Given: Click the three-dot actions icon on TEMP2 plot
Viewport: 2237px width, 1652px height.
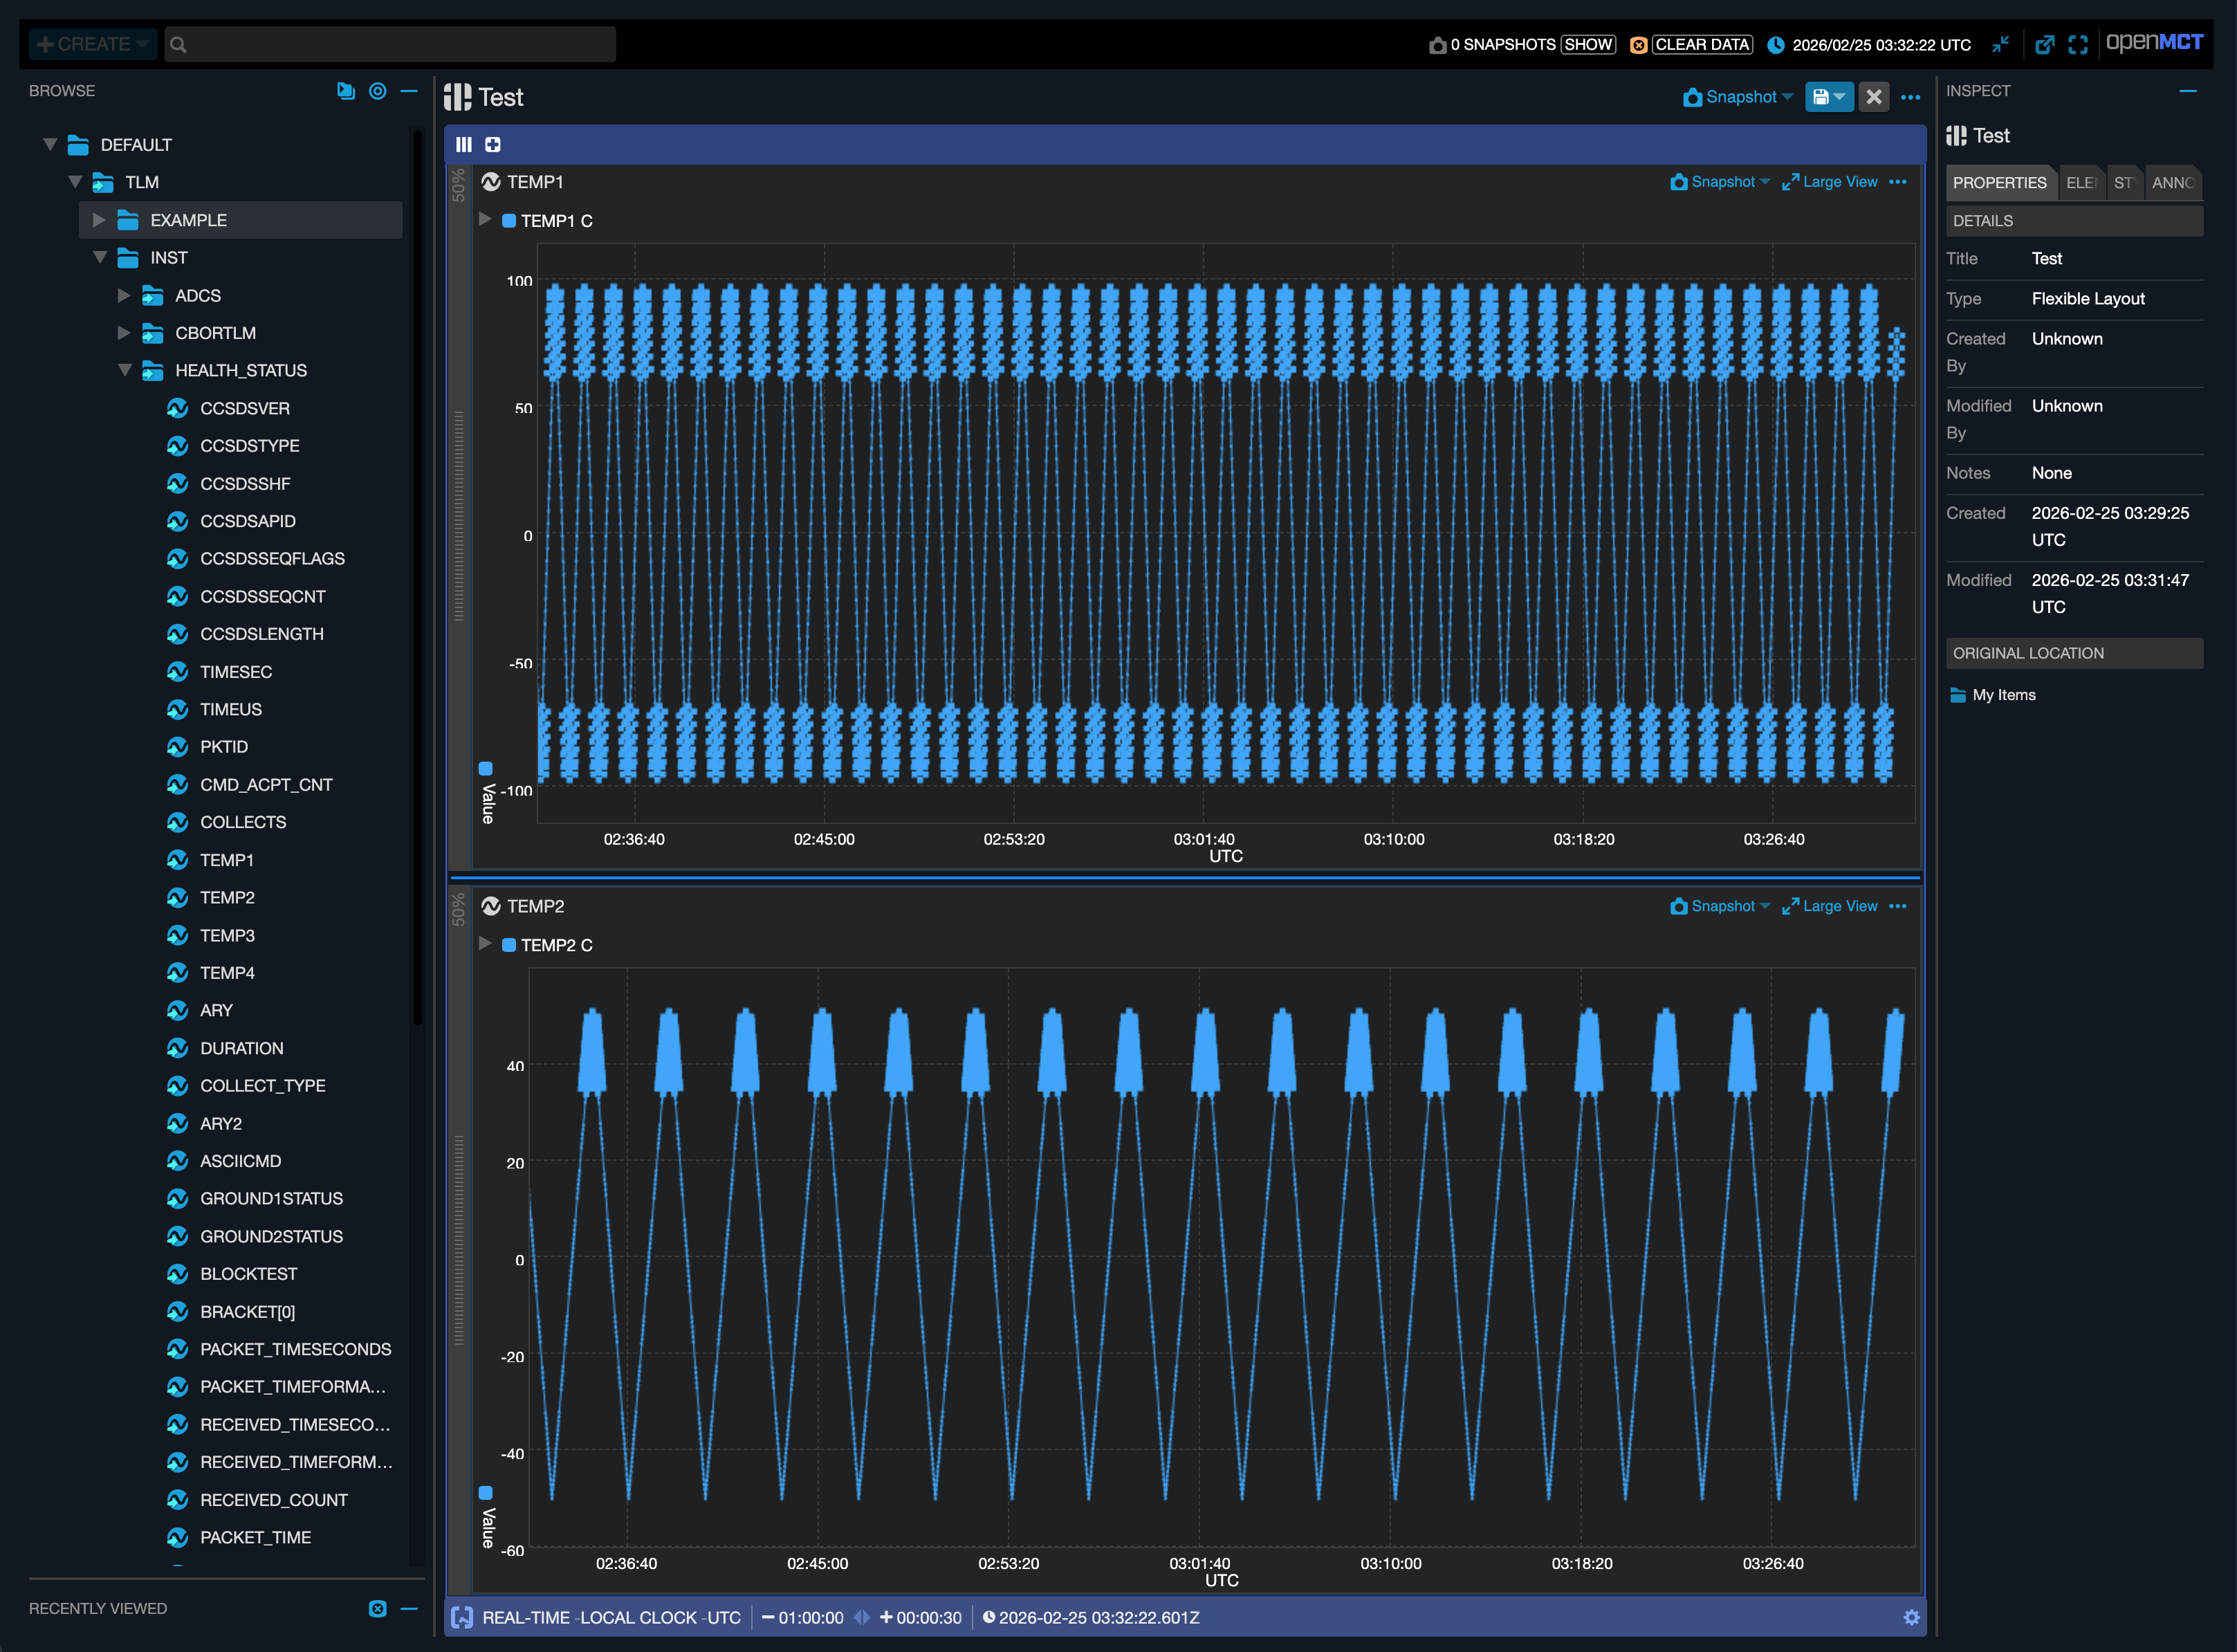Looking at the screenshot, I should [x=1899, y=906].
